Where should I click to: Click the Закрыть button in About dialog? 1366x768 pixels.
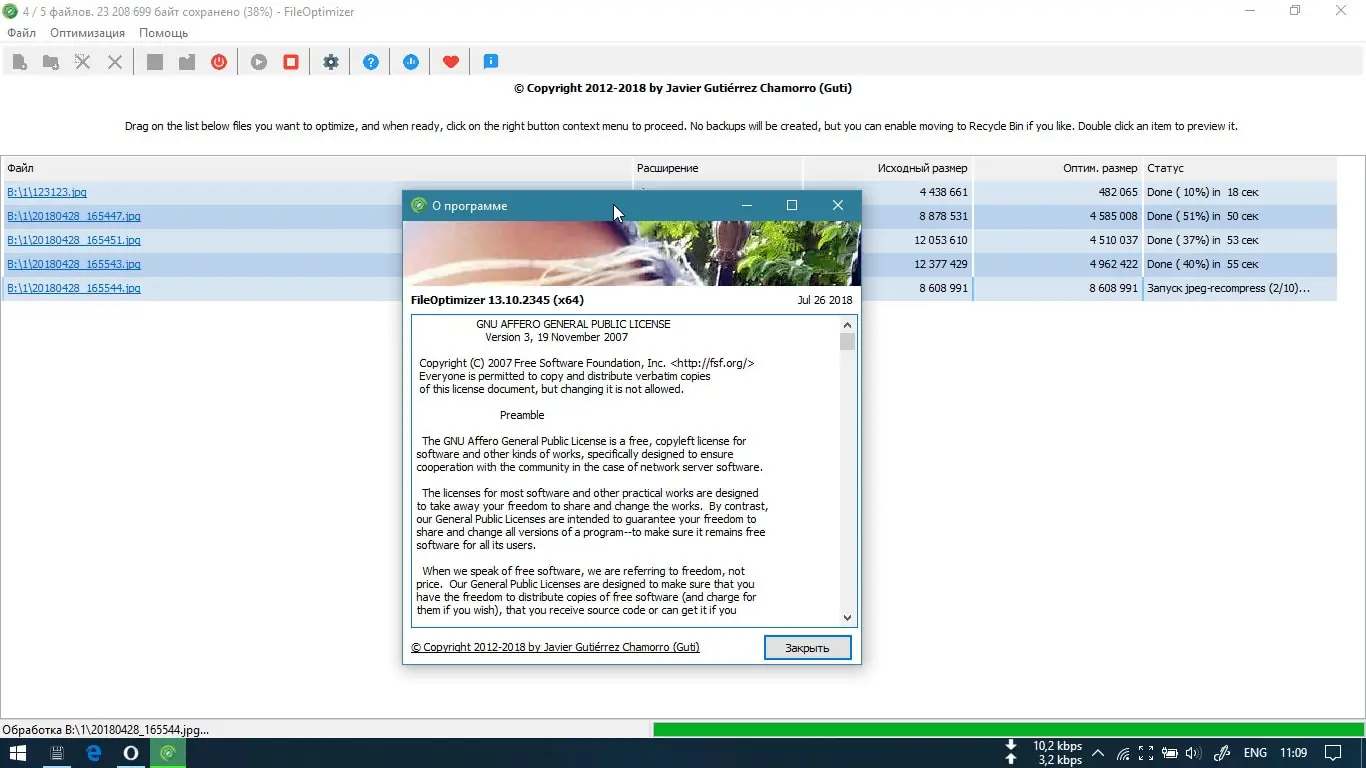tap(807, 648)
